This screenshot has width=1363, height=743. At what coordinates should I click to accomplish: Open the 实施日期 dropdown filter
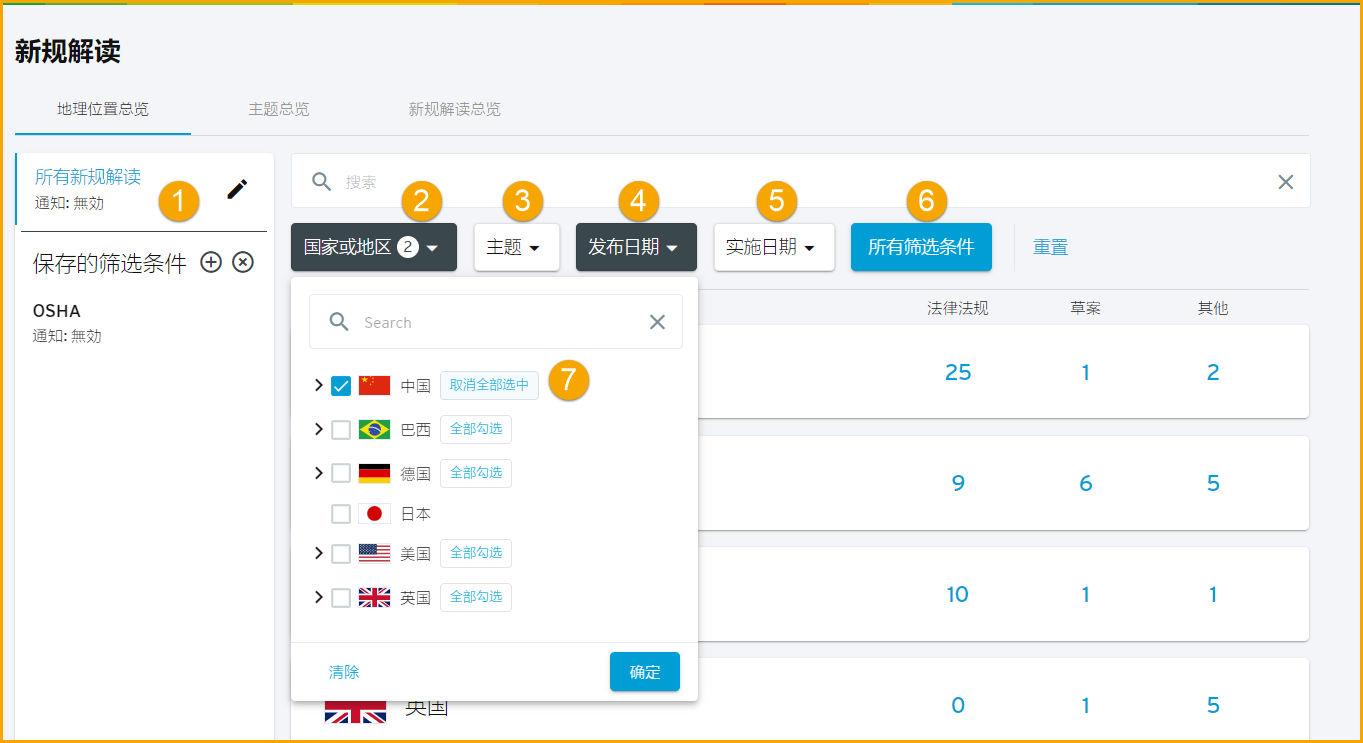pos(774,247)
